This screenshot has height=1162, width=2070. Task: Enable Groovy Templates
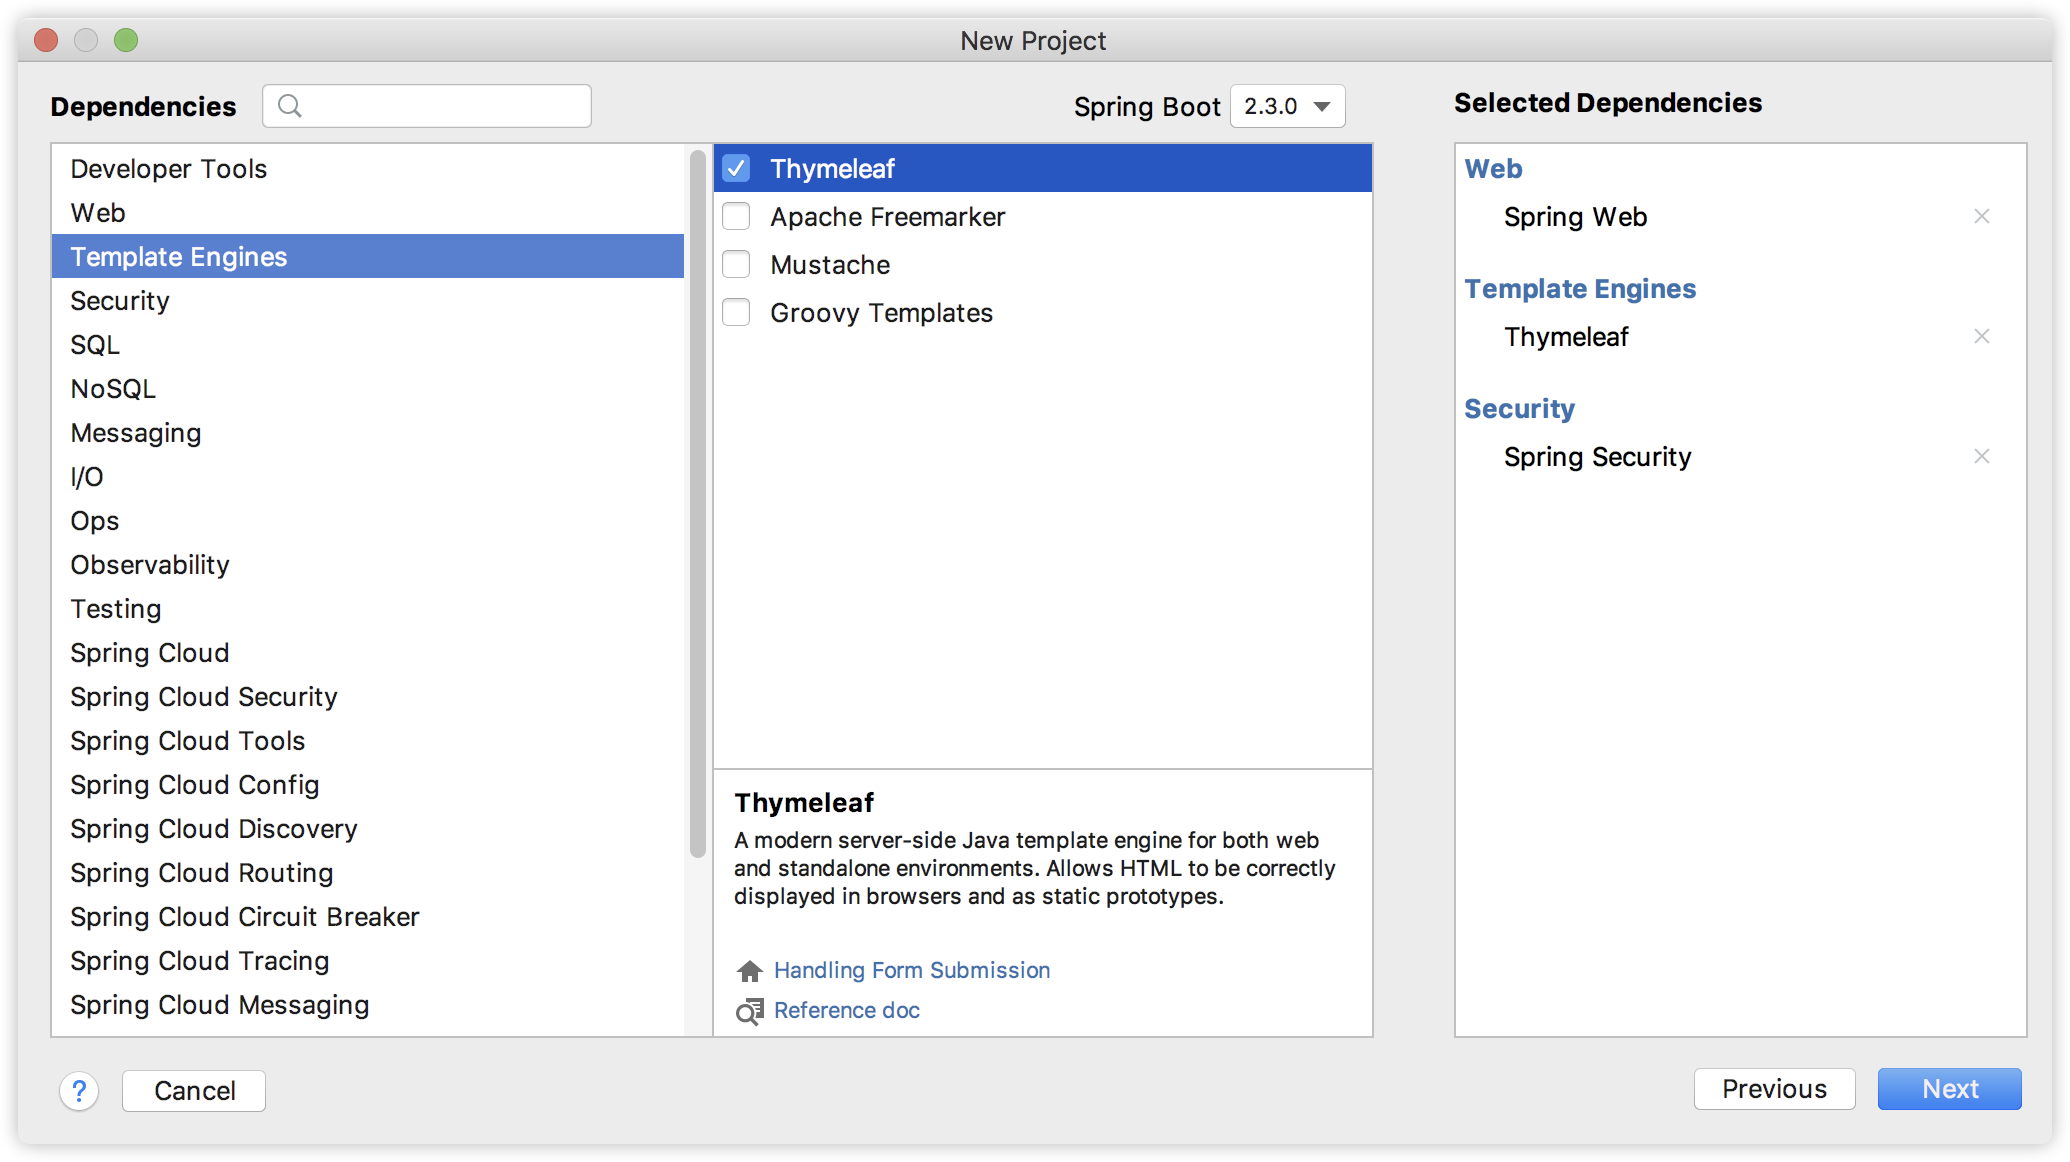tap(736, 312)
